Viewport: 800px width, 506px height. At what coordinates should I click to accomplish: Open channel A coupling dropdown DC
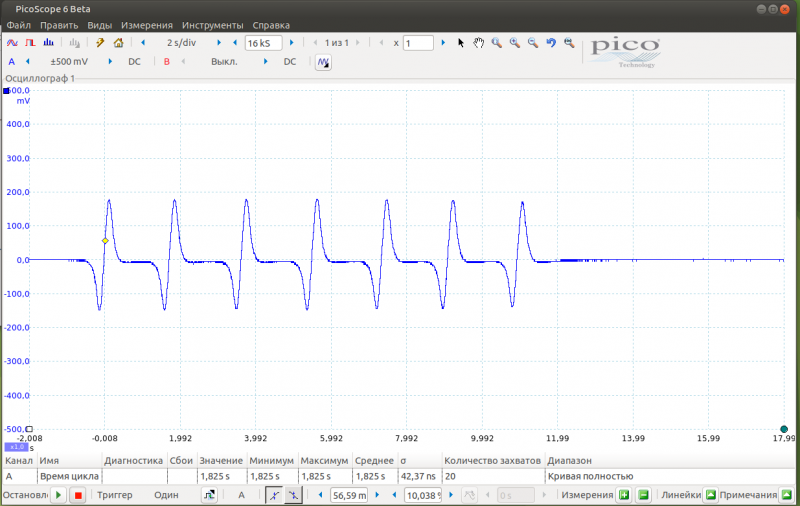click(x=134, y=62)
